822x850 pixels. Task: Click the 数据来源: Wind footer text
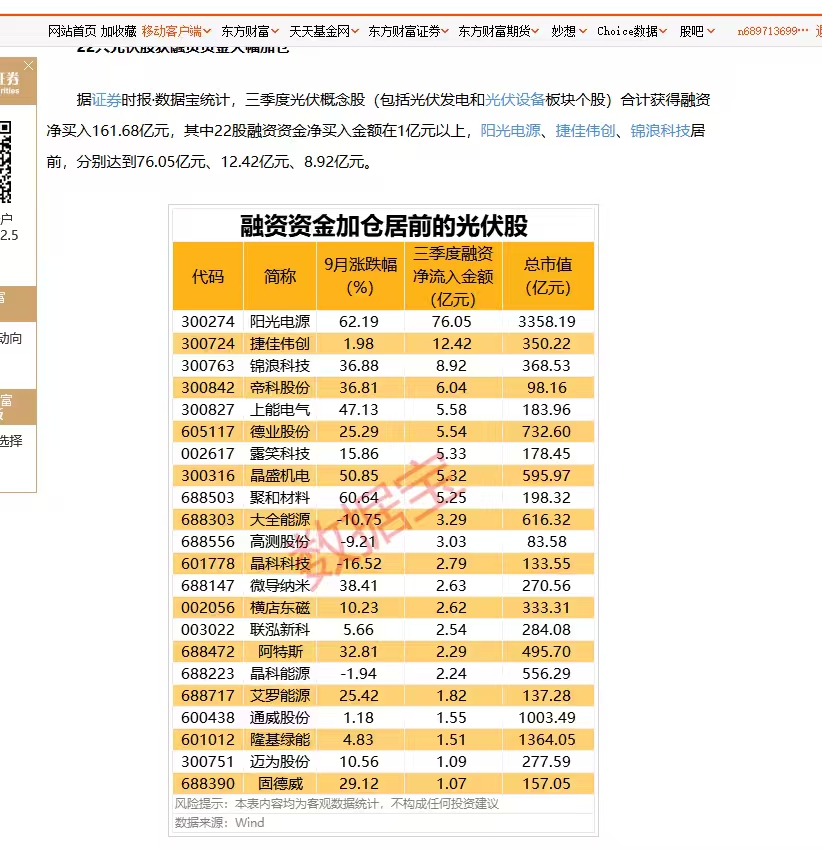pos(219,823)
